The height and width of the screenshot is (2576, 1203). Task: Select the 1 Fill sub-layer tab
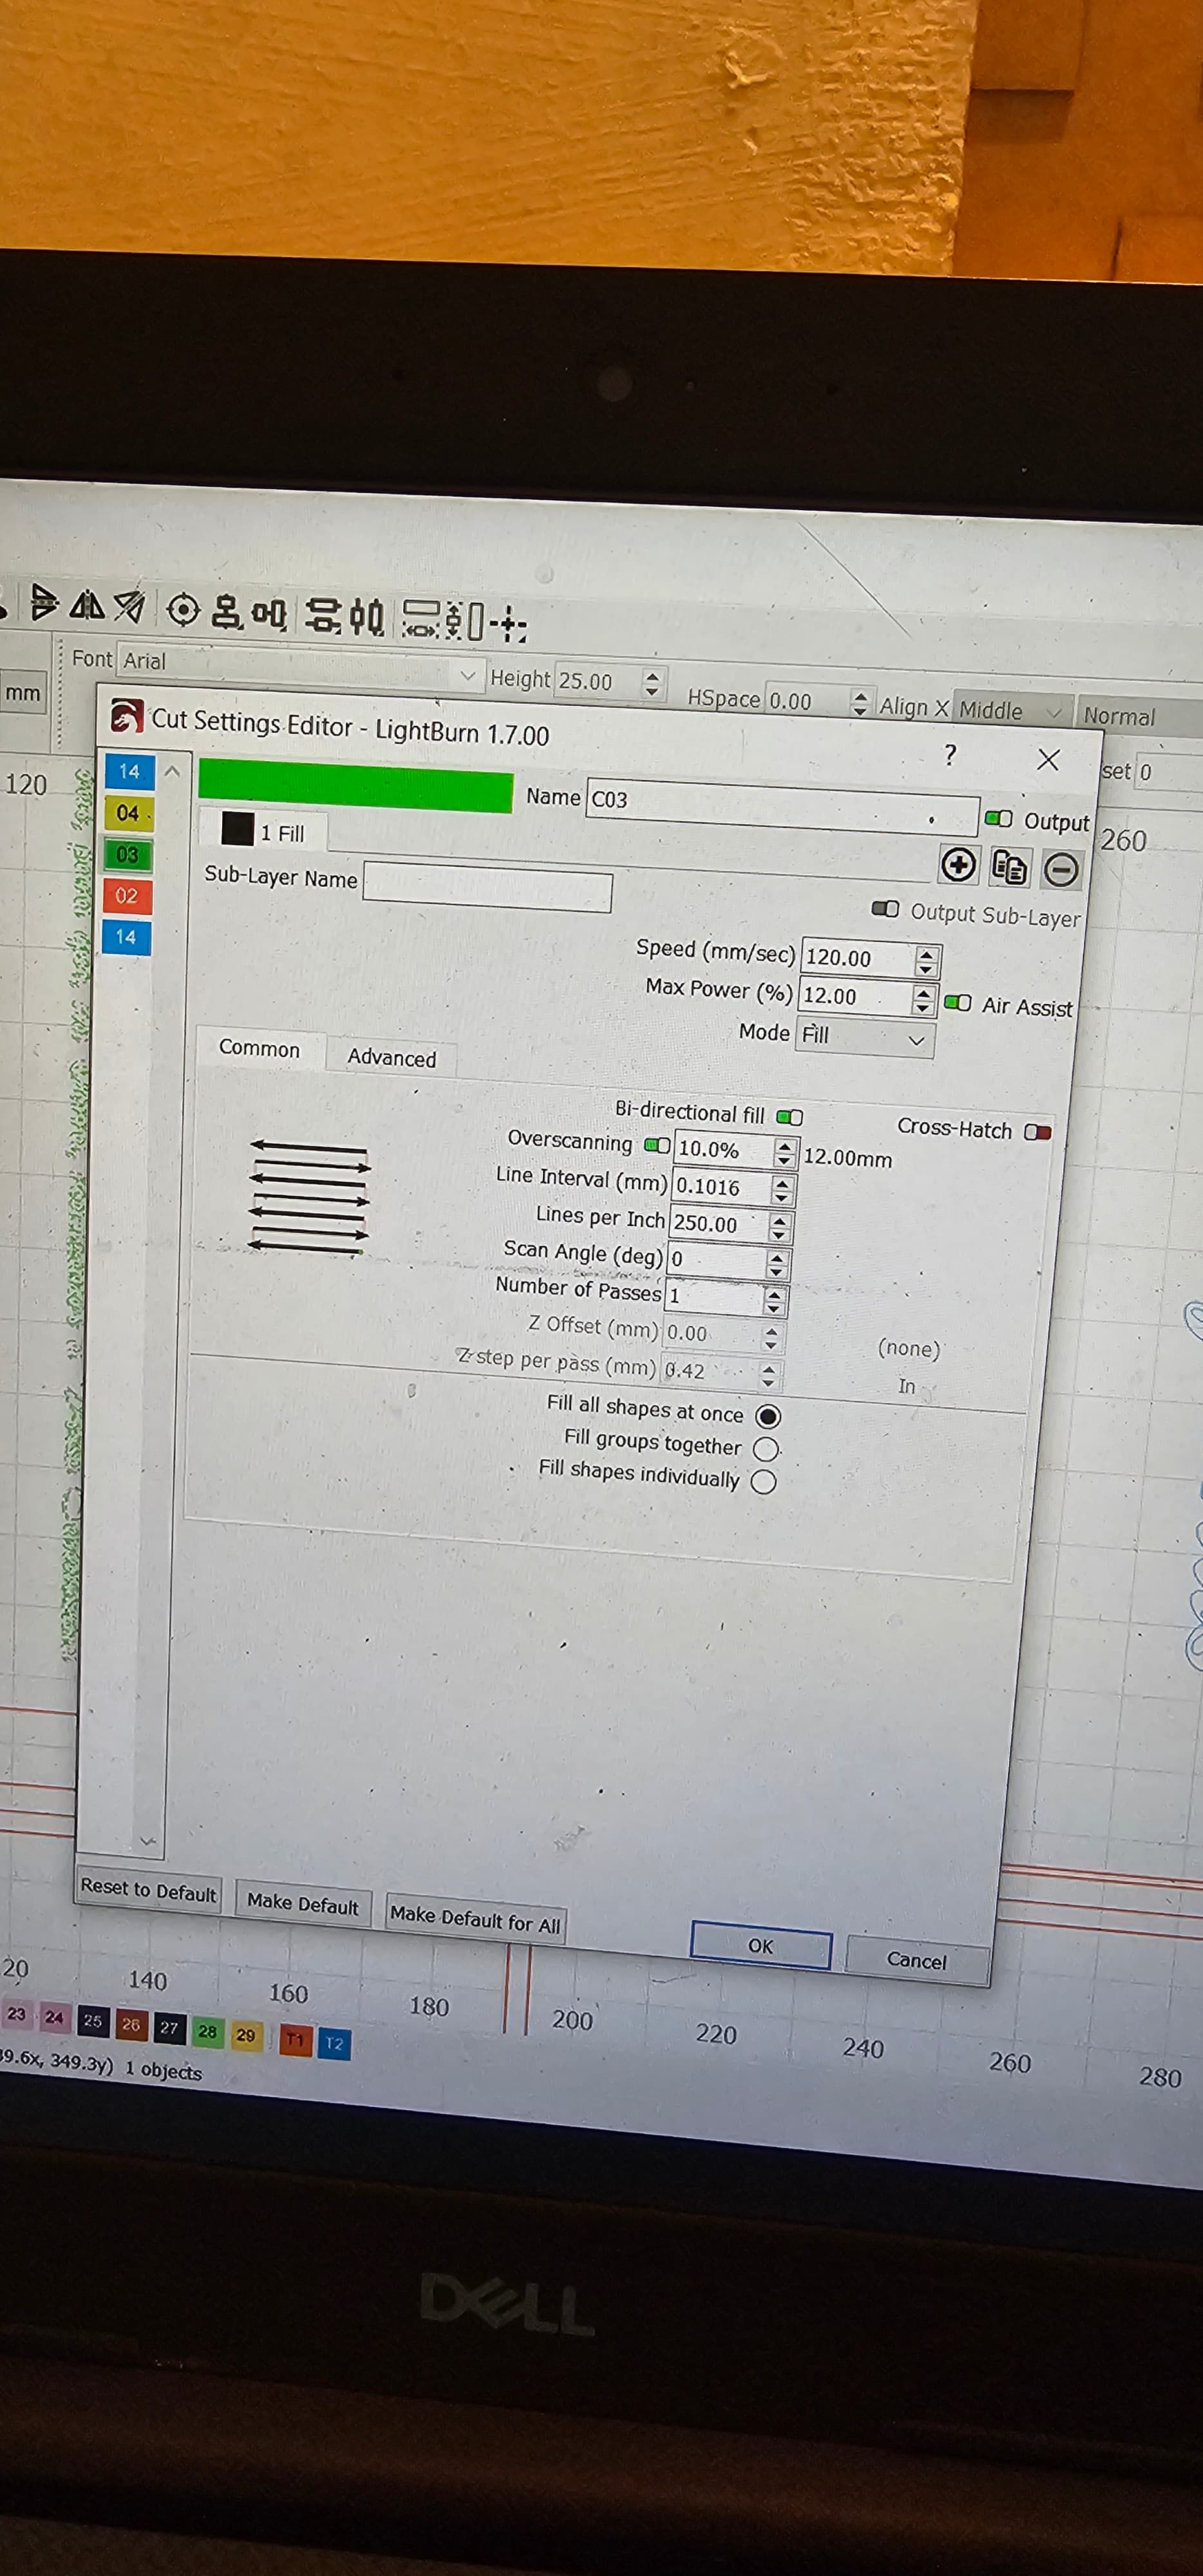[x=263, y=831]
